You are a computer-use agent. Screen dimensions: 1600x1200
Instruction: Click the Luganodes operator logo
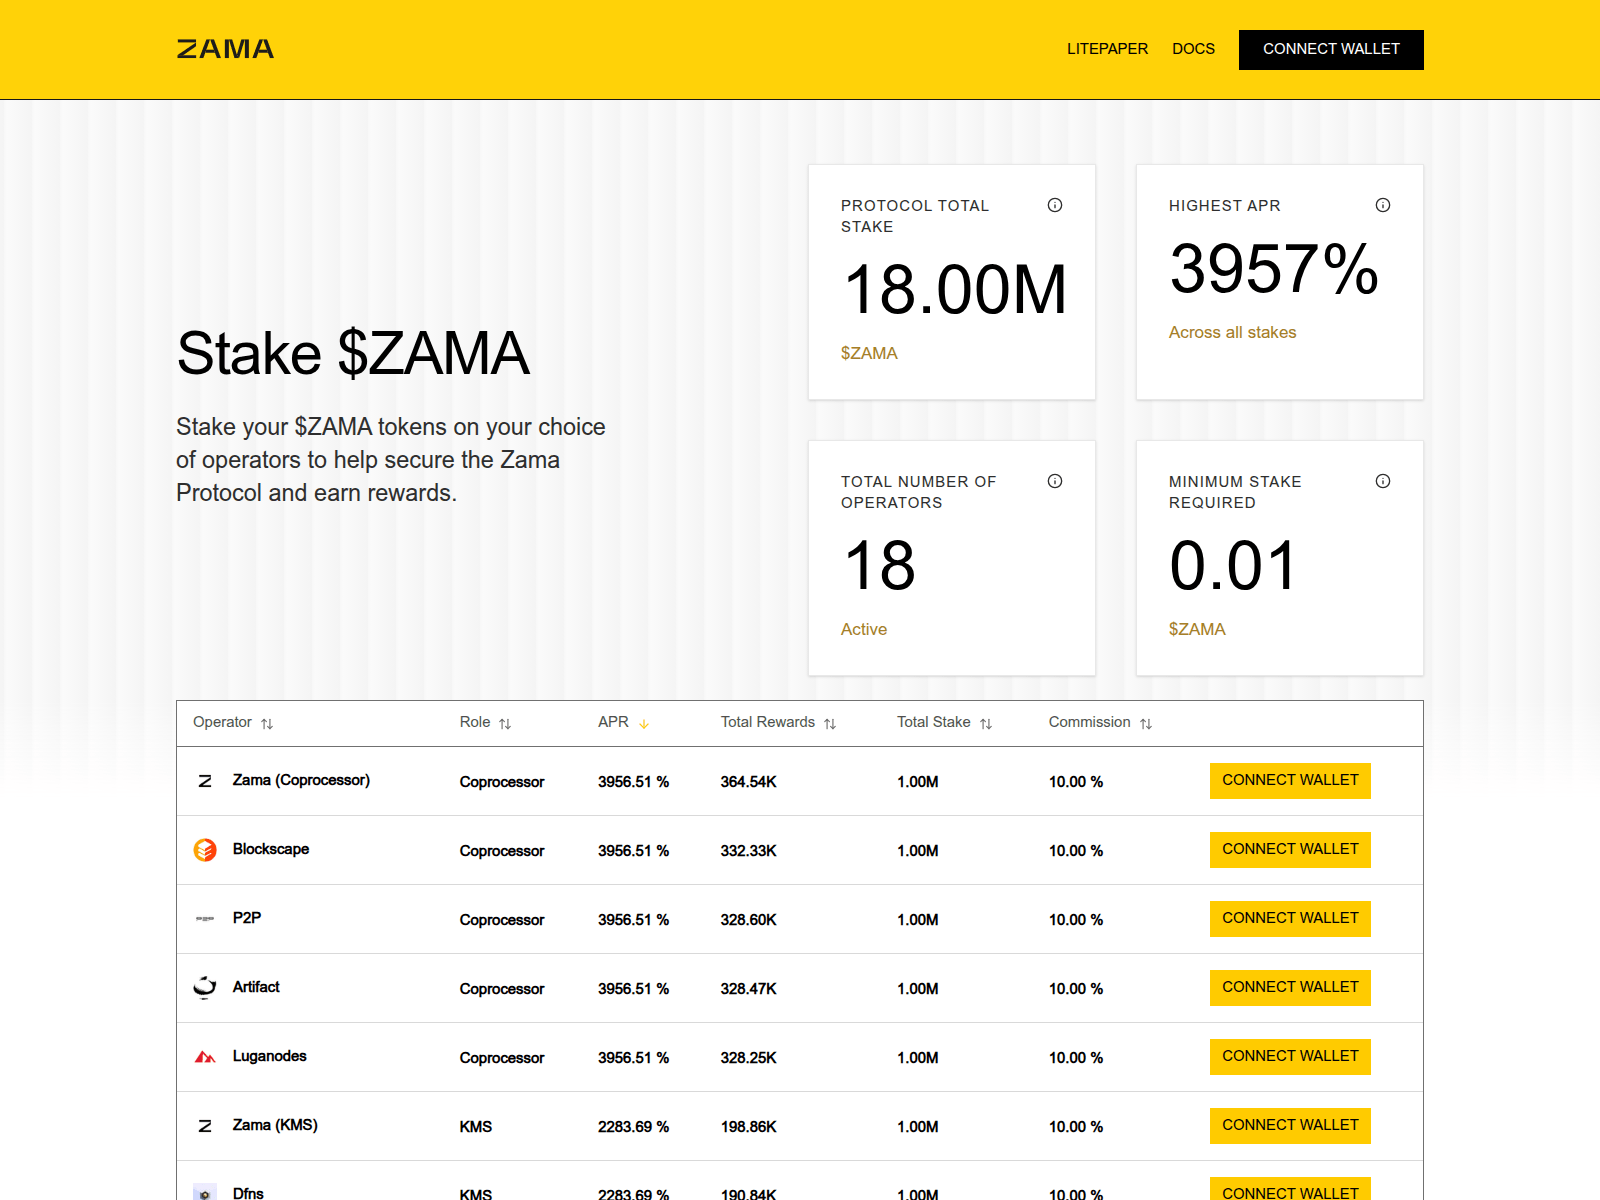pos(205,1057)
